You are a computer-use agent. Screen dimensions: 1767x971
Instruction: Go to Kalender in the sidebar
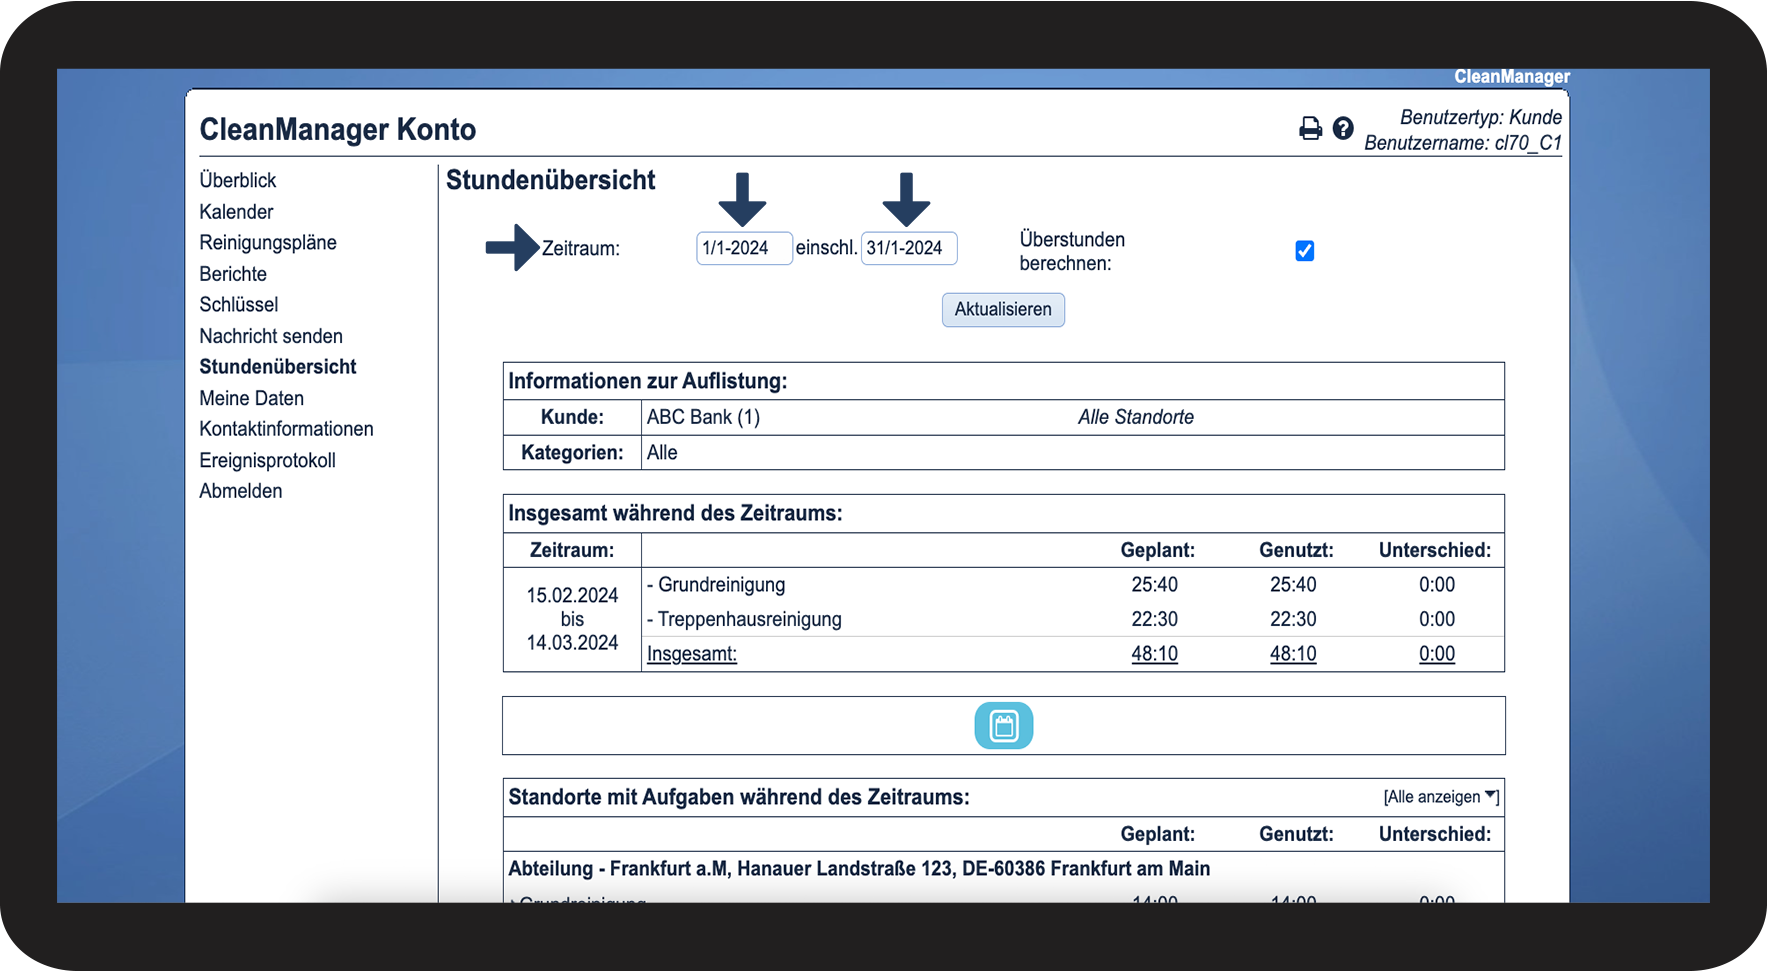[236, 212]
